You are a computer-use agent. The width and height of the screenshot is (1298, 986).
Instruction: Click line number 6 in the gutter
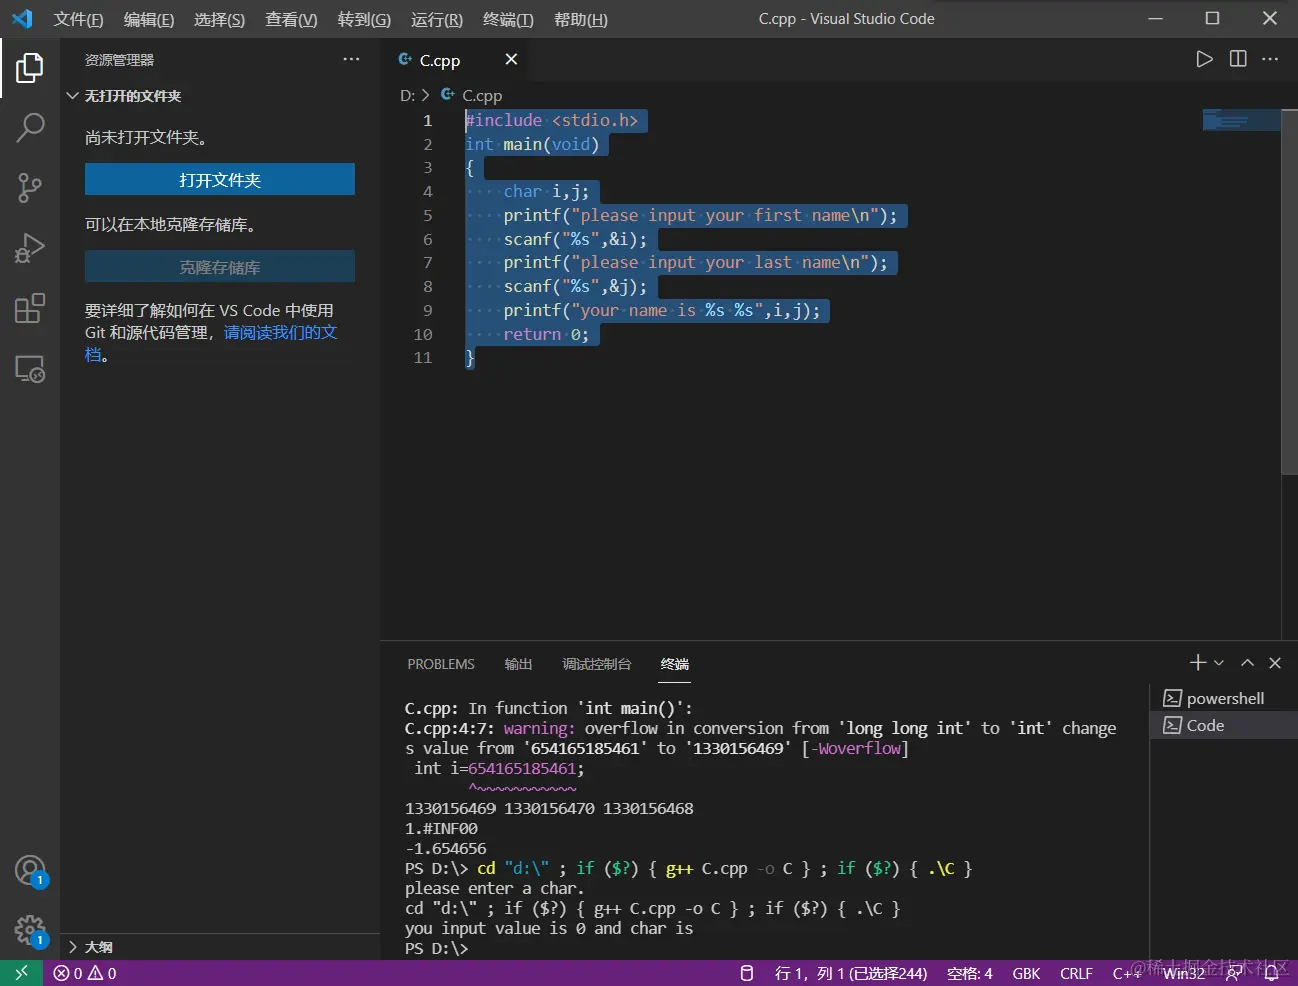428,239
